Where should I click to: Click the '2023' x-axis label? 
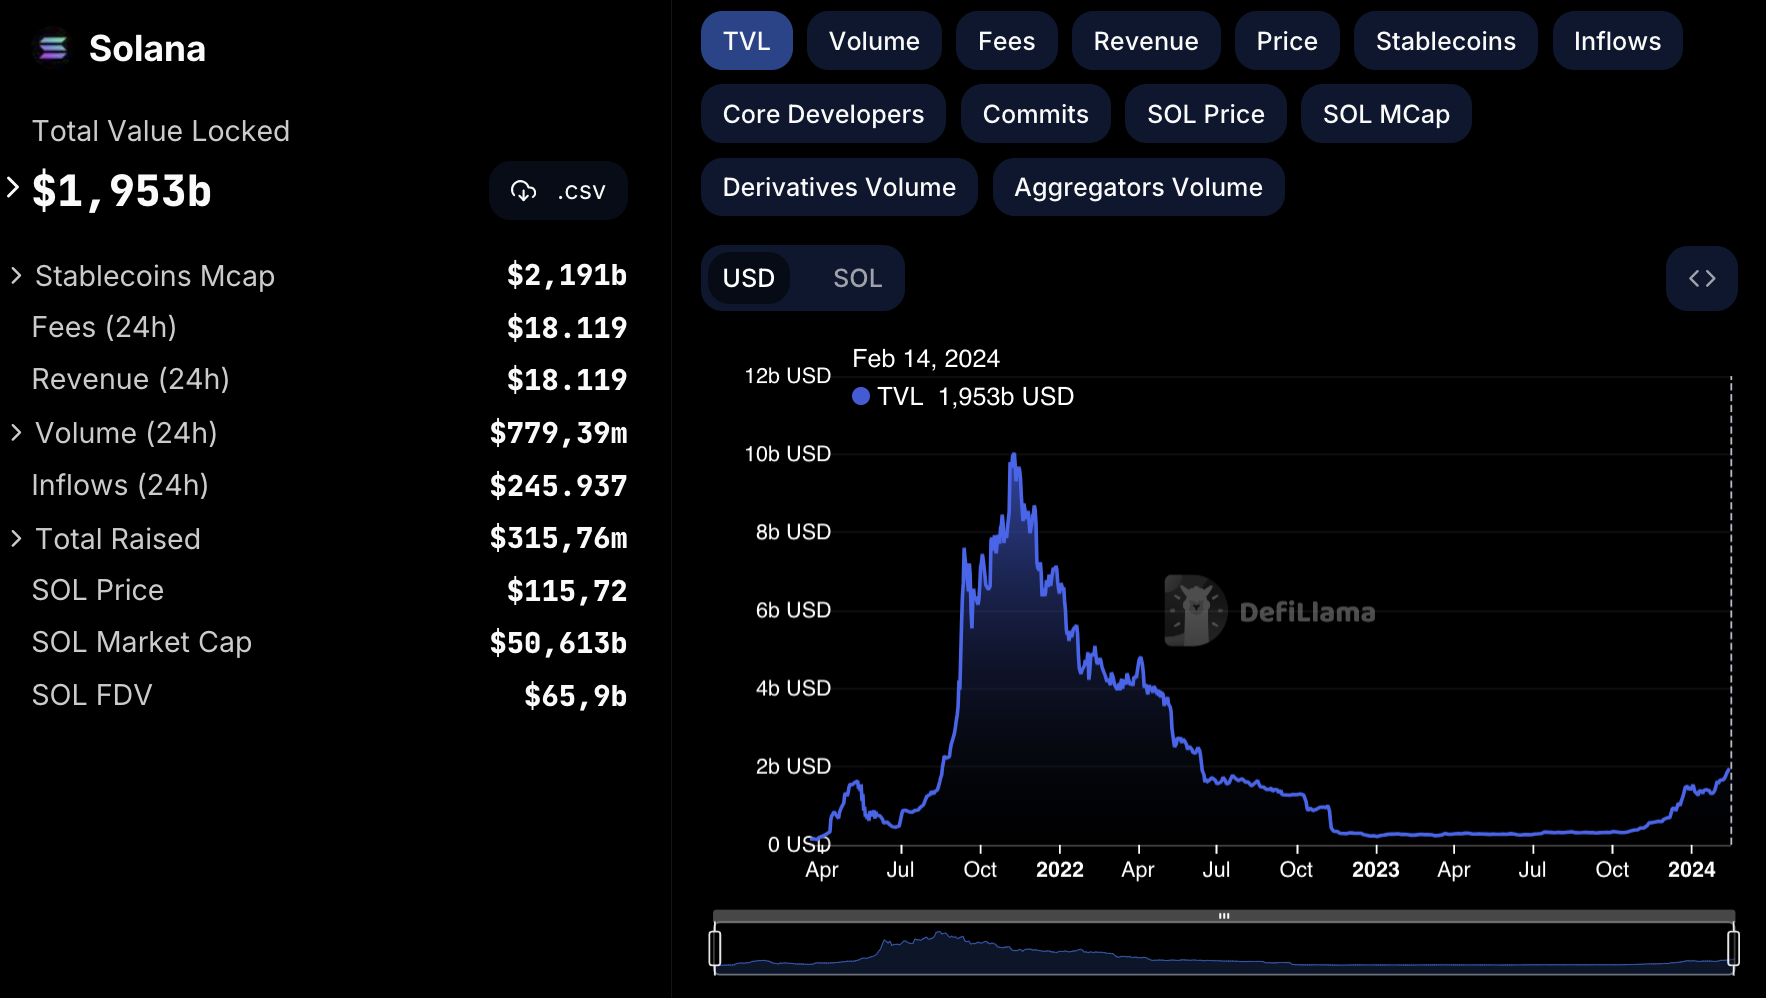point(1375,870)
